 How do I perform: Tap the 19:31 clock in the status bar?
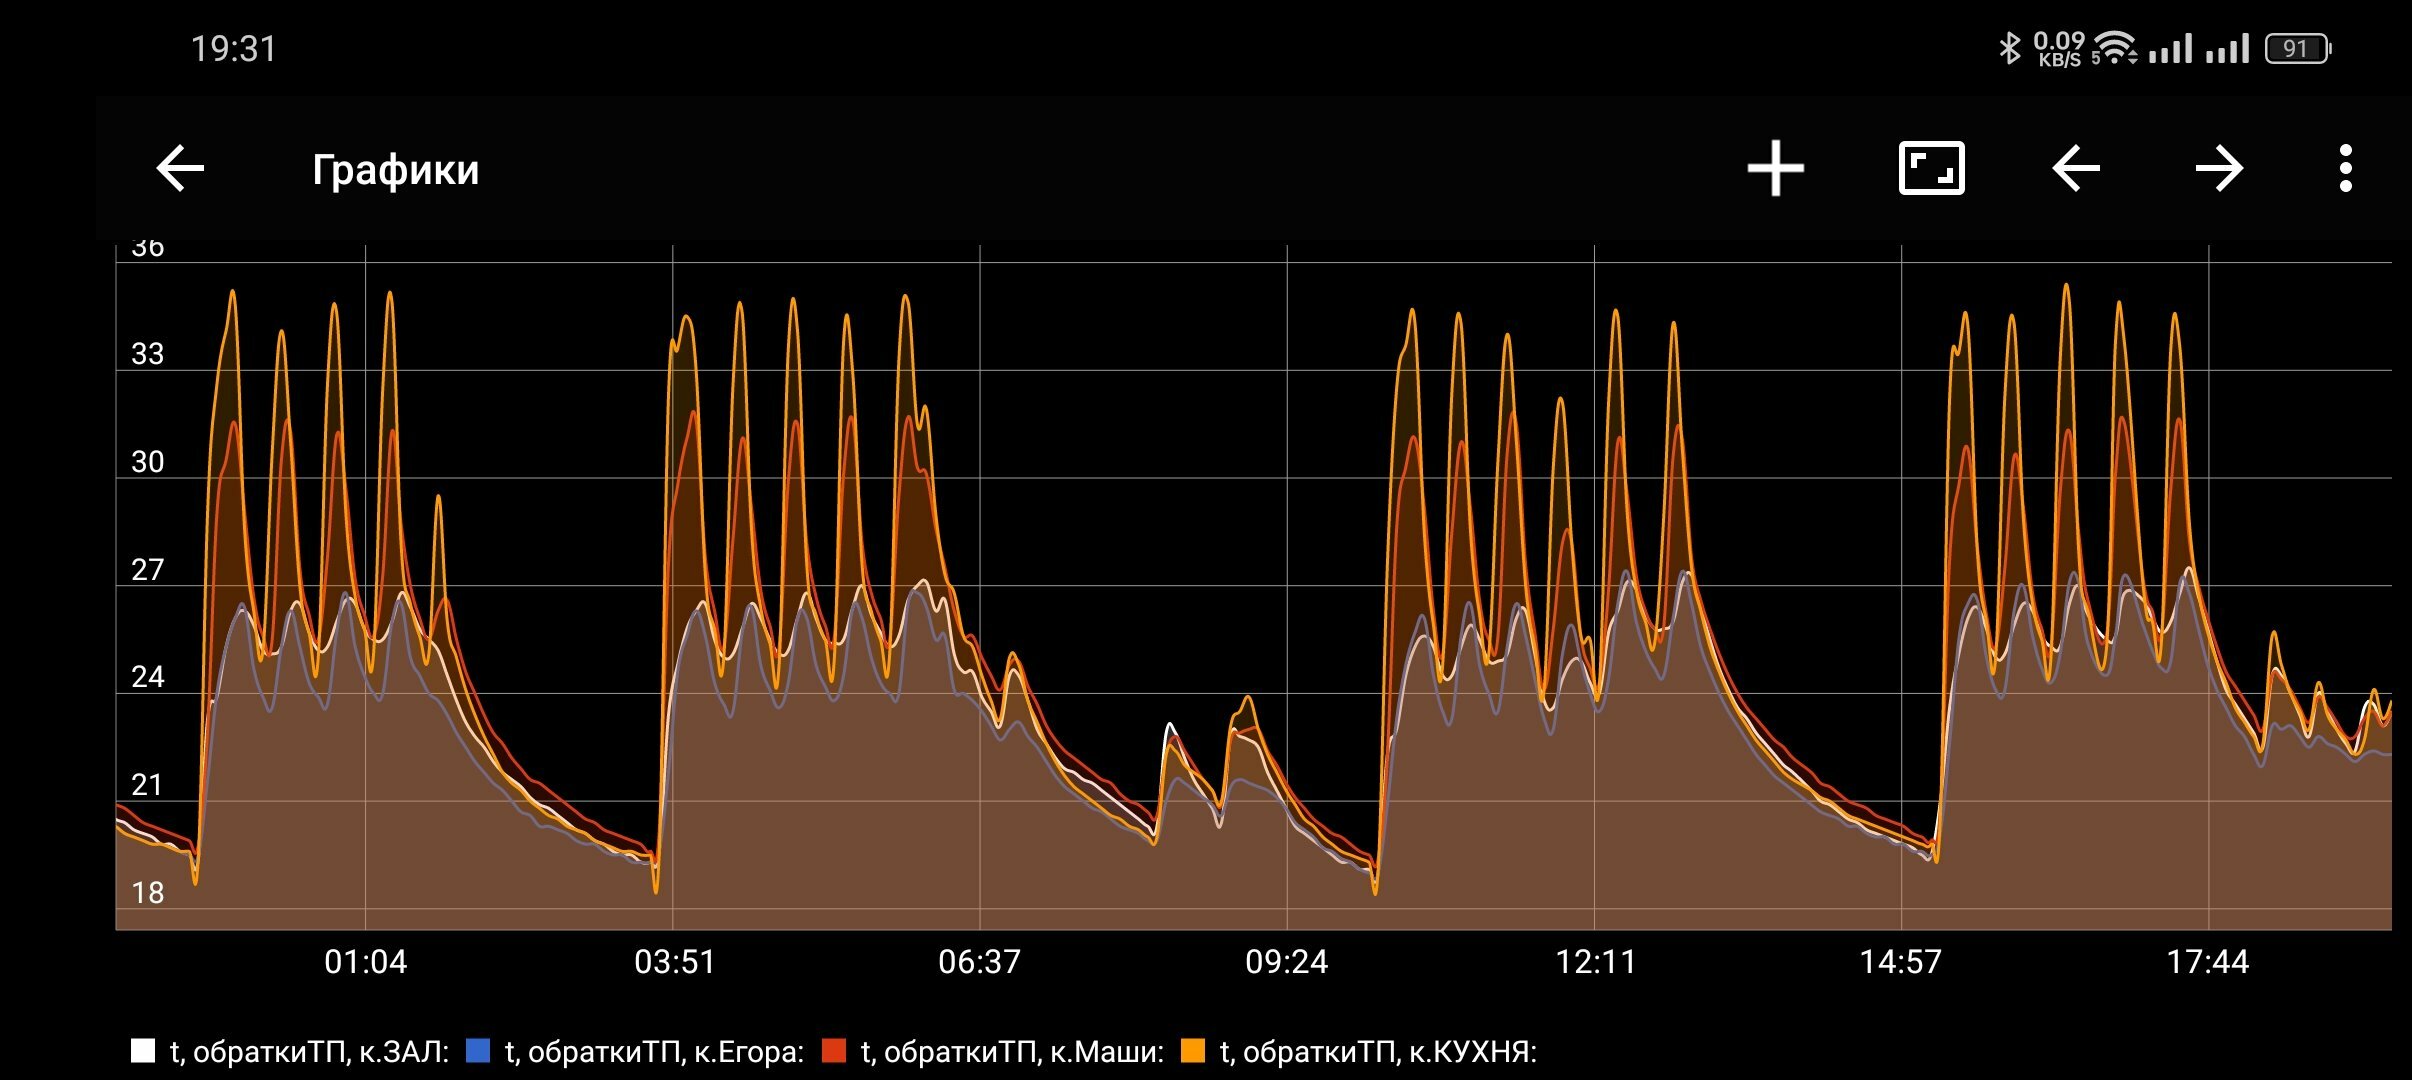[233, 49]
